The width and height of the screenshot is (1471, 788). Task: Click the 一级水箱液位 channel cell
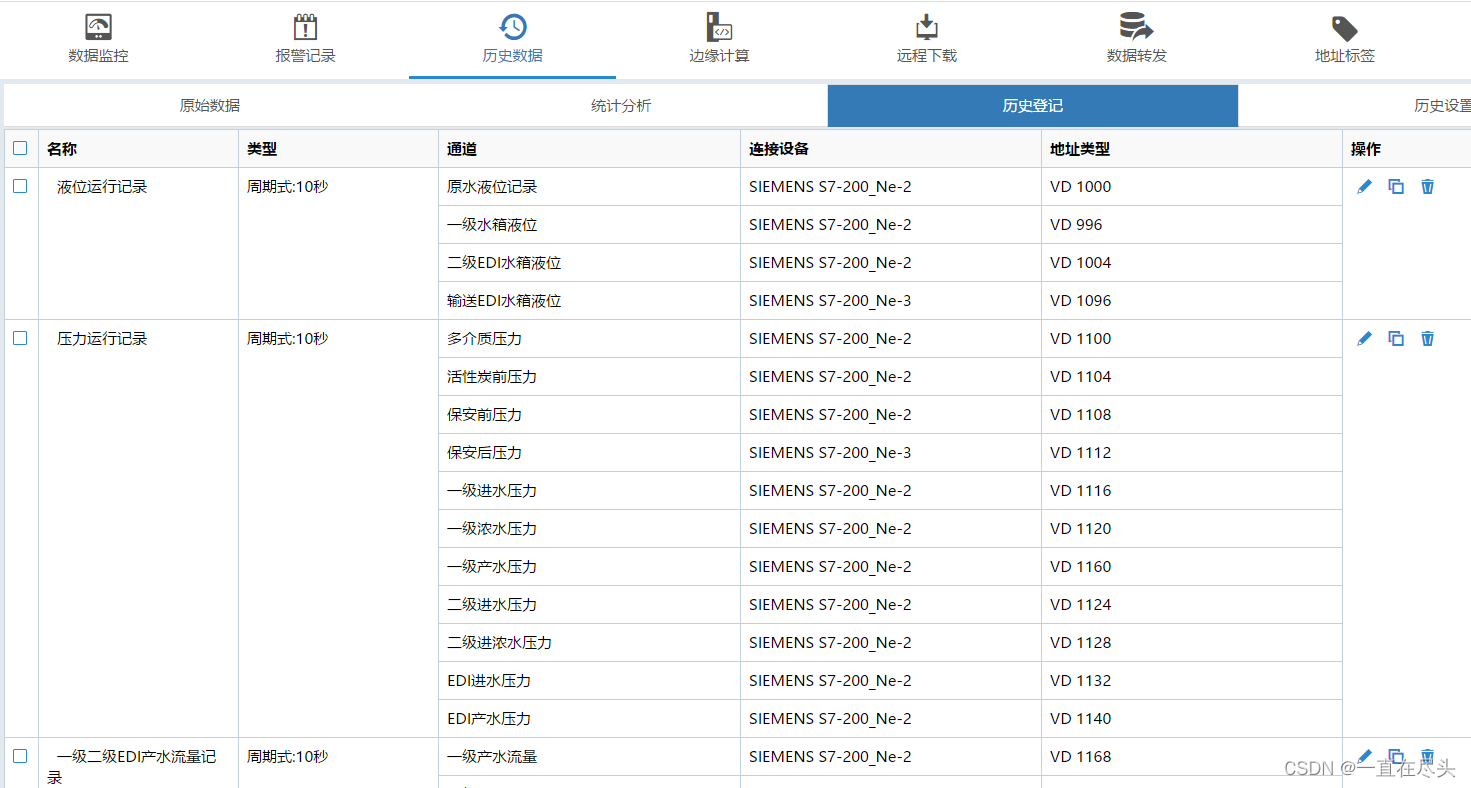point(589,225)
